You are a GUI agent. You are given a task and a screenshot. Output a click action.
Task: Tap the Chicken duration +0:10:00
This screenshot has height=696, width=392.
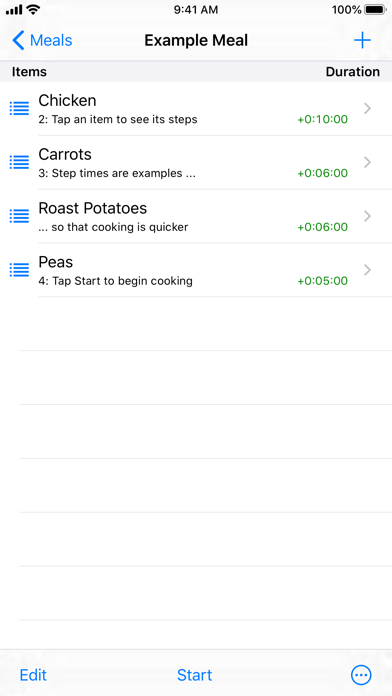tap(323, 119)
